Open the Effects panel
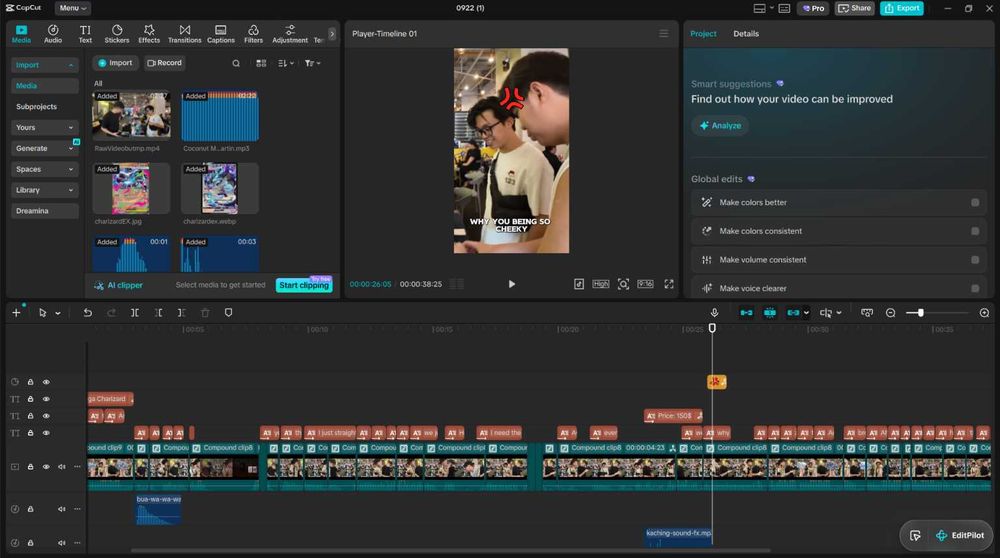This screenshot has width=1000, height=558. tap(149, 34)
